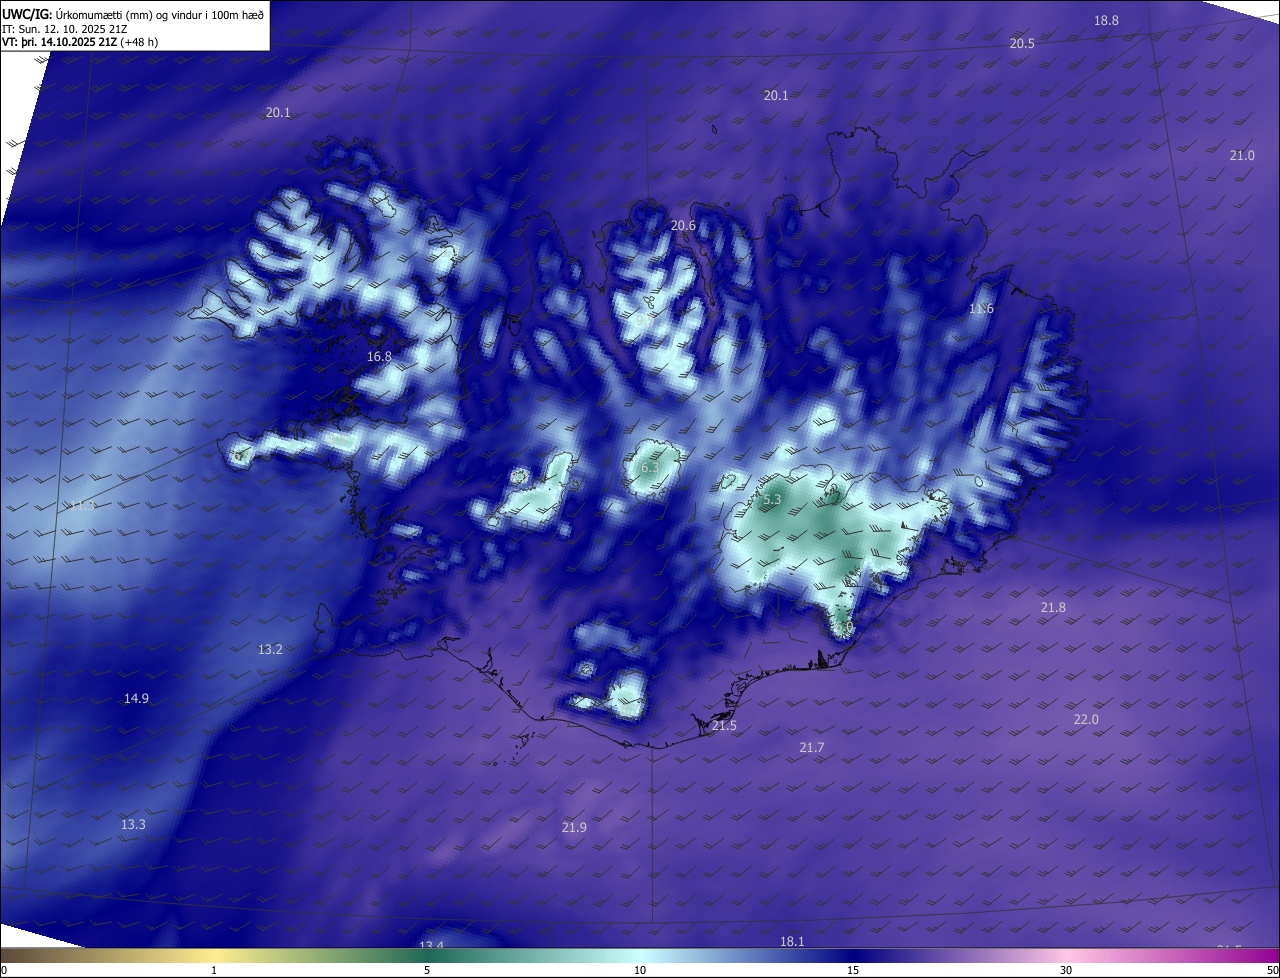This screenshot has width=1280, height=978.
Task: Click the 0 tick on the color scale
Action: (x=3, y=971)
